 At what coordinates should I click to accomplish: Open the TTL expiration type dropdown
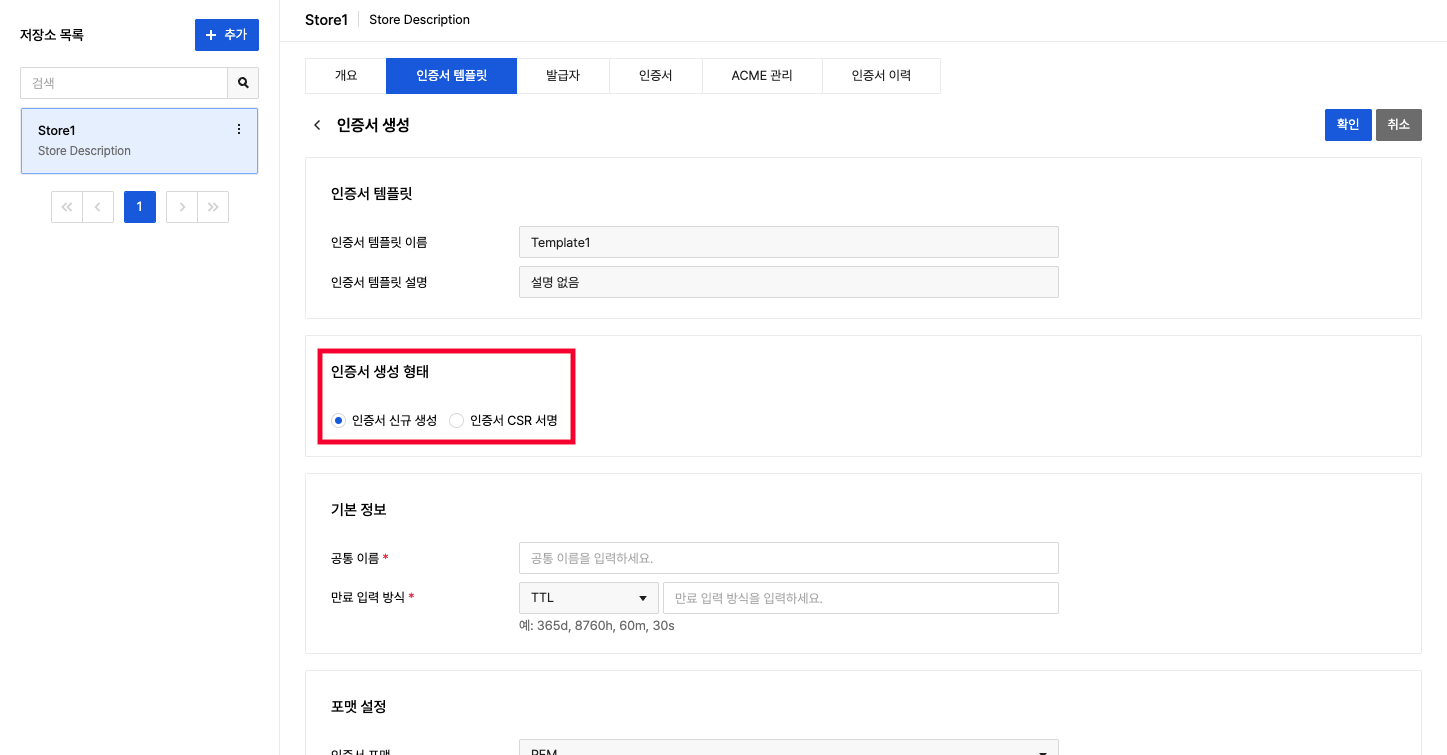click(588, 598)
